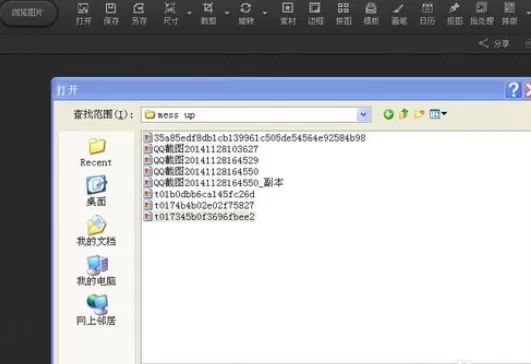Open the view menu dropdown icon
This screenshot has height=364, width=531.
pos(438,114)
